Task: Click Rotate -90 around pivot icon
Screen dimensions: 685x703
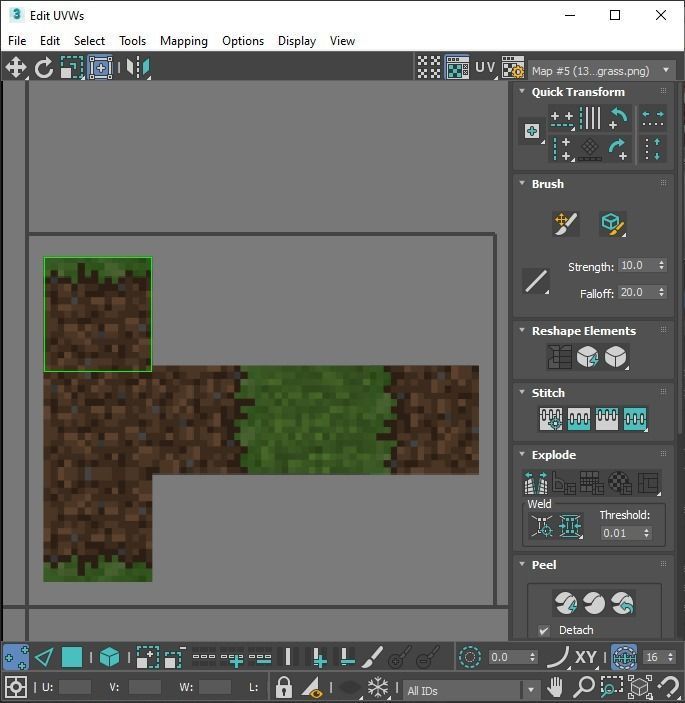Action: click(x=618, y=118)
